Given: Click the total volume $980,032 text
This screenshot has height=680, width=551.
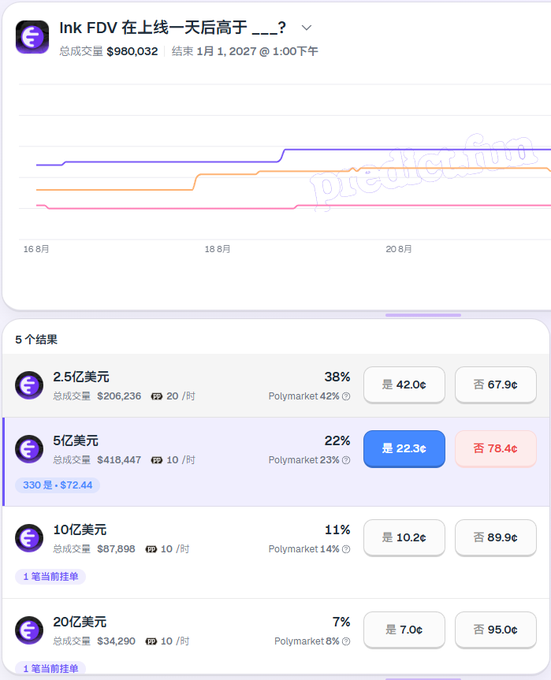Looking at the screenshot, I should tap(132, 52).
